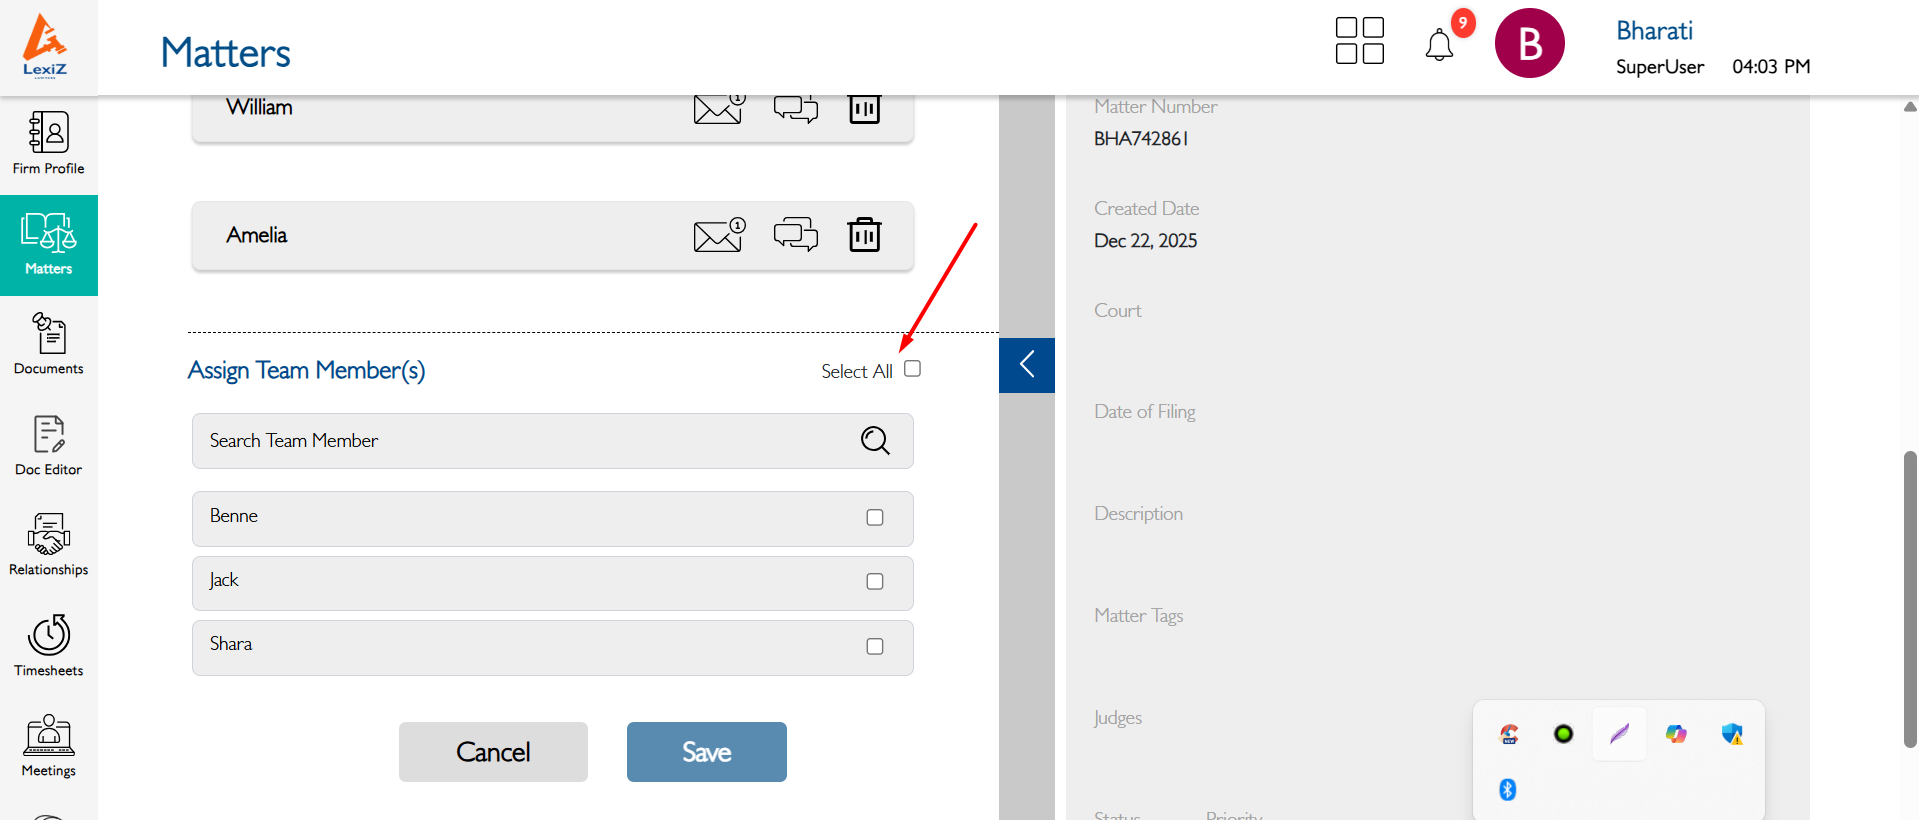1919x820 pixels.
Task: Click the Bluetooth tray icon
Action: 1508,790
